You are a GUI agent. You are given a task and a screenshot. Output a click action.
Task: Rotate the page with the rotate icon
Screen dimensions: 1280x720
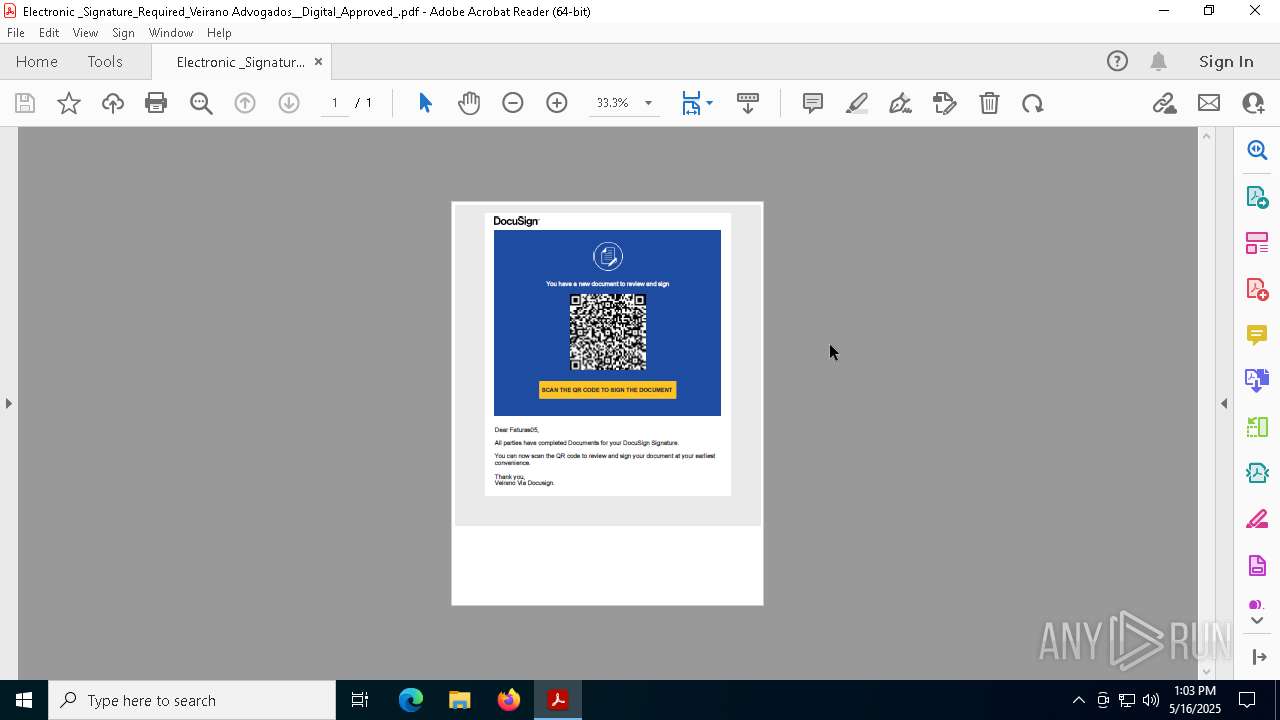1033,103
